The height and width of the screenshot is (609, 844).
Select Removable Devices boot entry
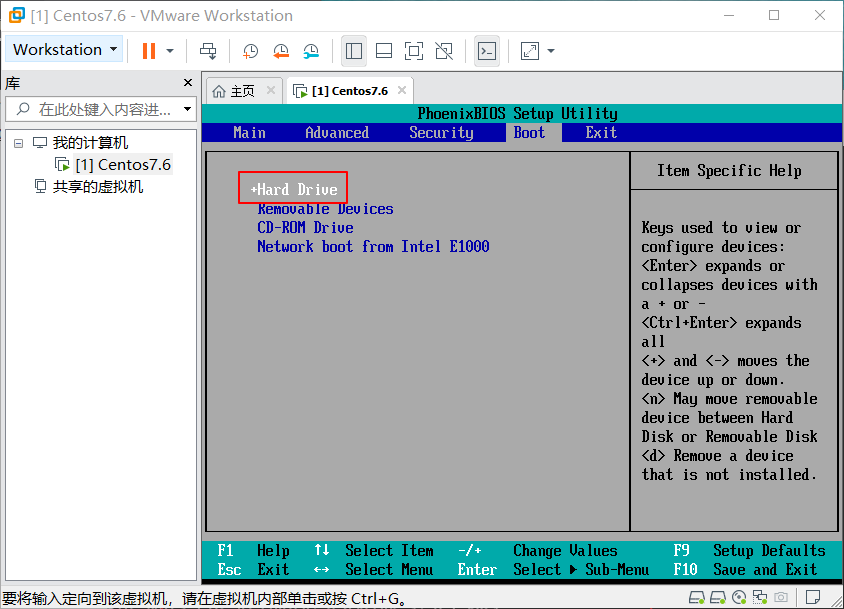click(325, 209)
